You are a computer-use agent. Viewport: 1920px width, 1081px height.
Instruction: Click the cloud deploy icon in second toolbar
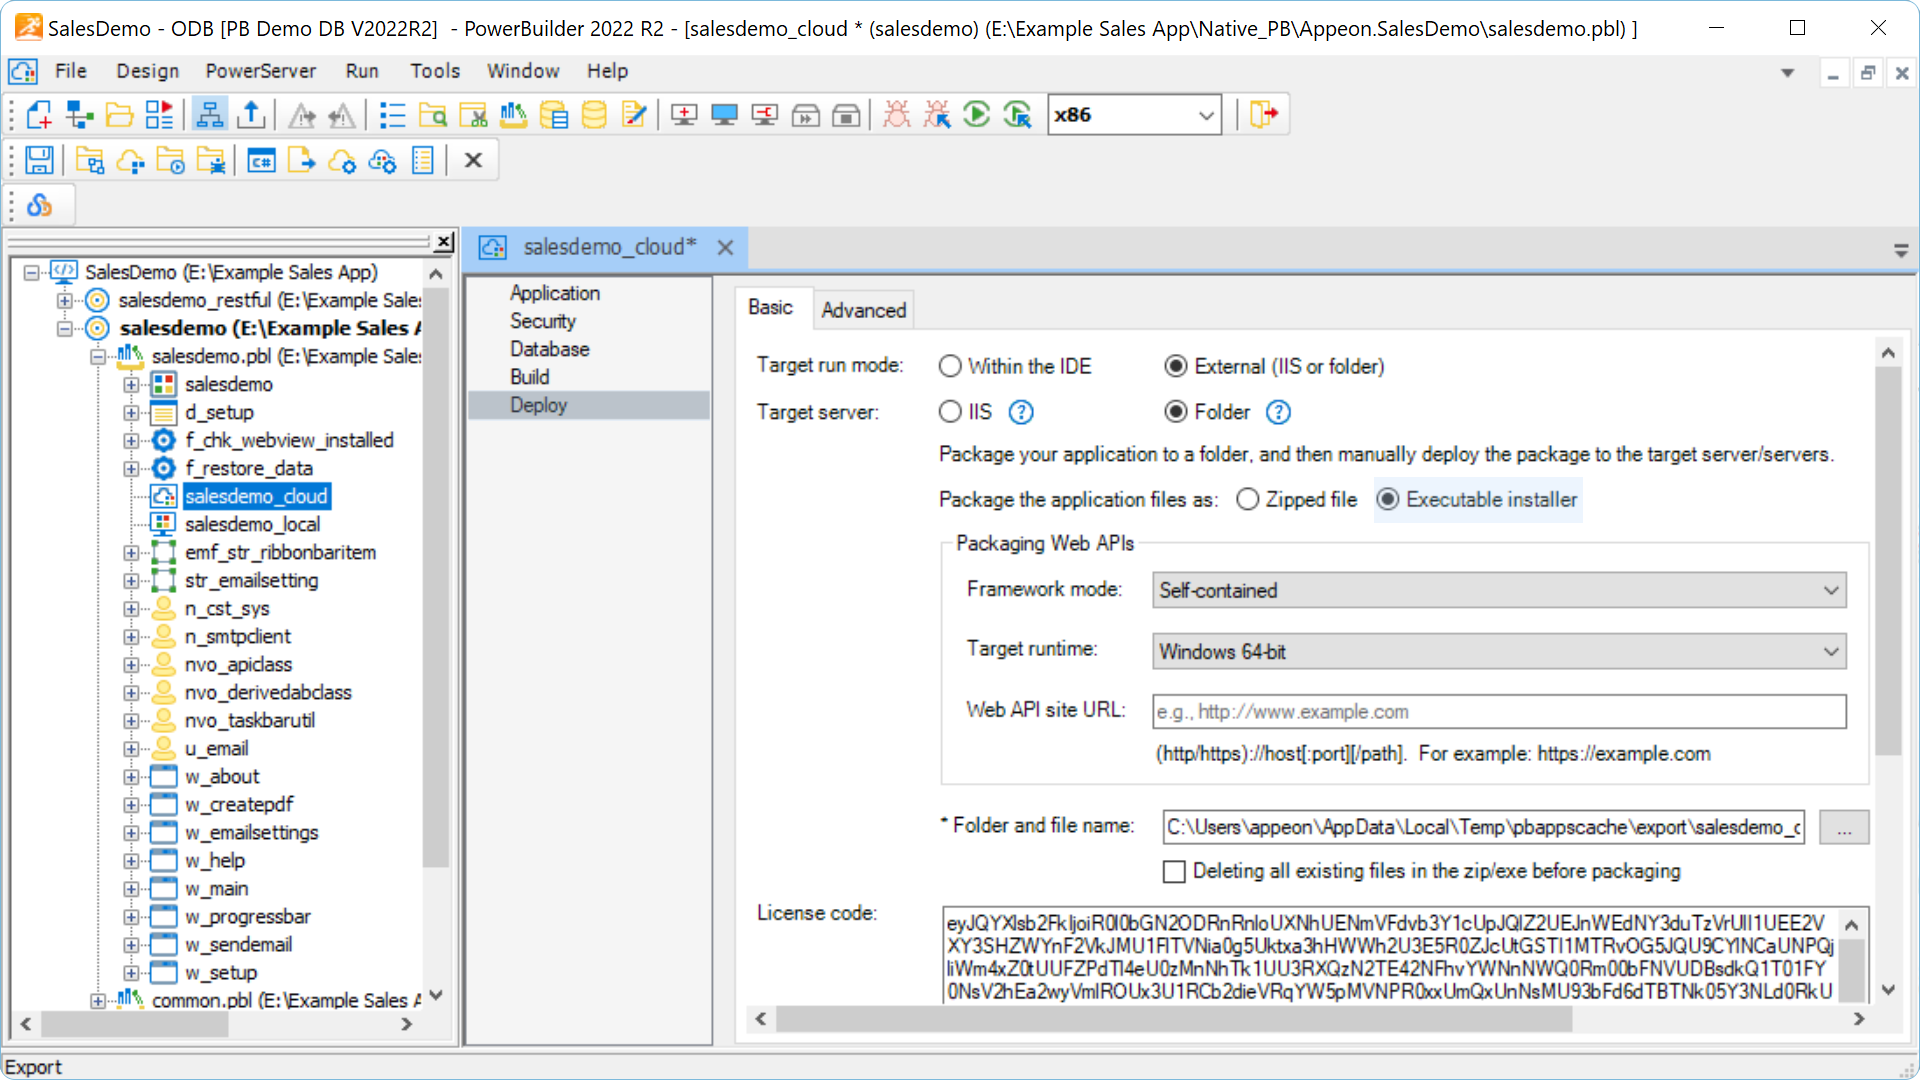pyautogui.click(x=131, y=161)
